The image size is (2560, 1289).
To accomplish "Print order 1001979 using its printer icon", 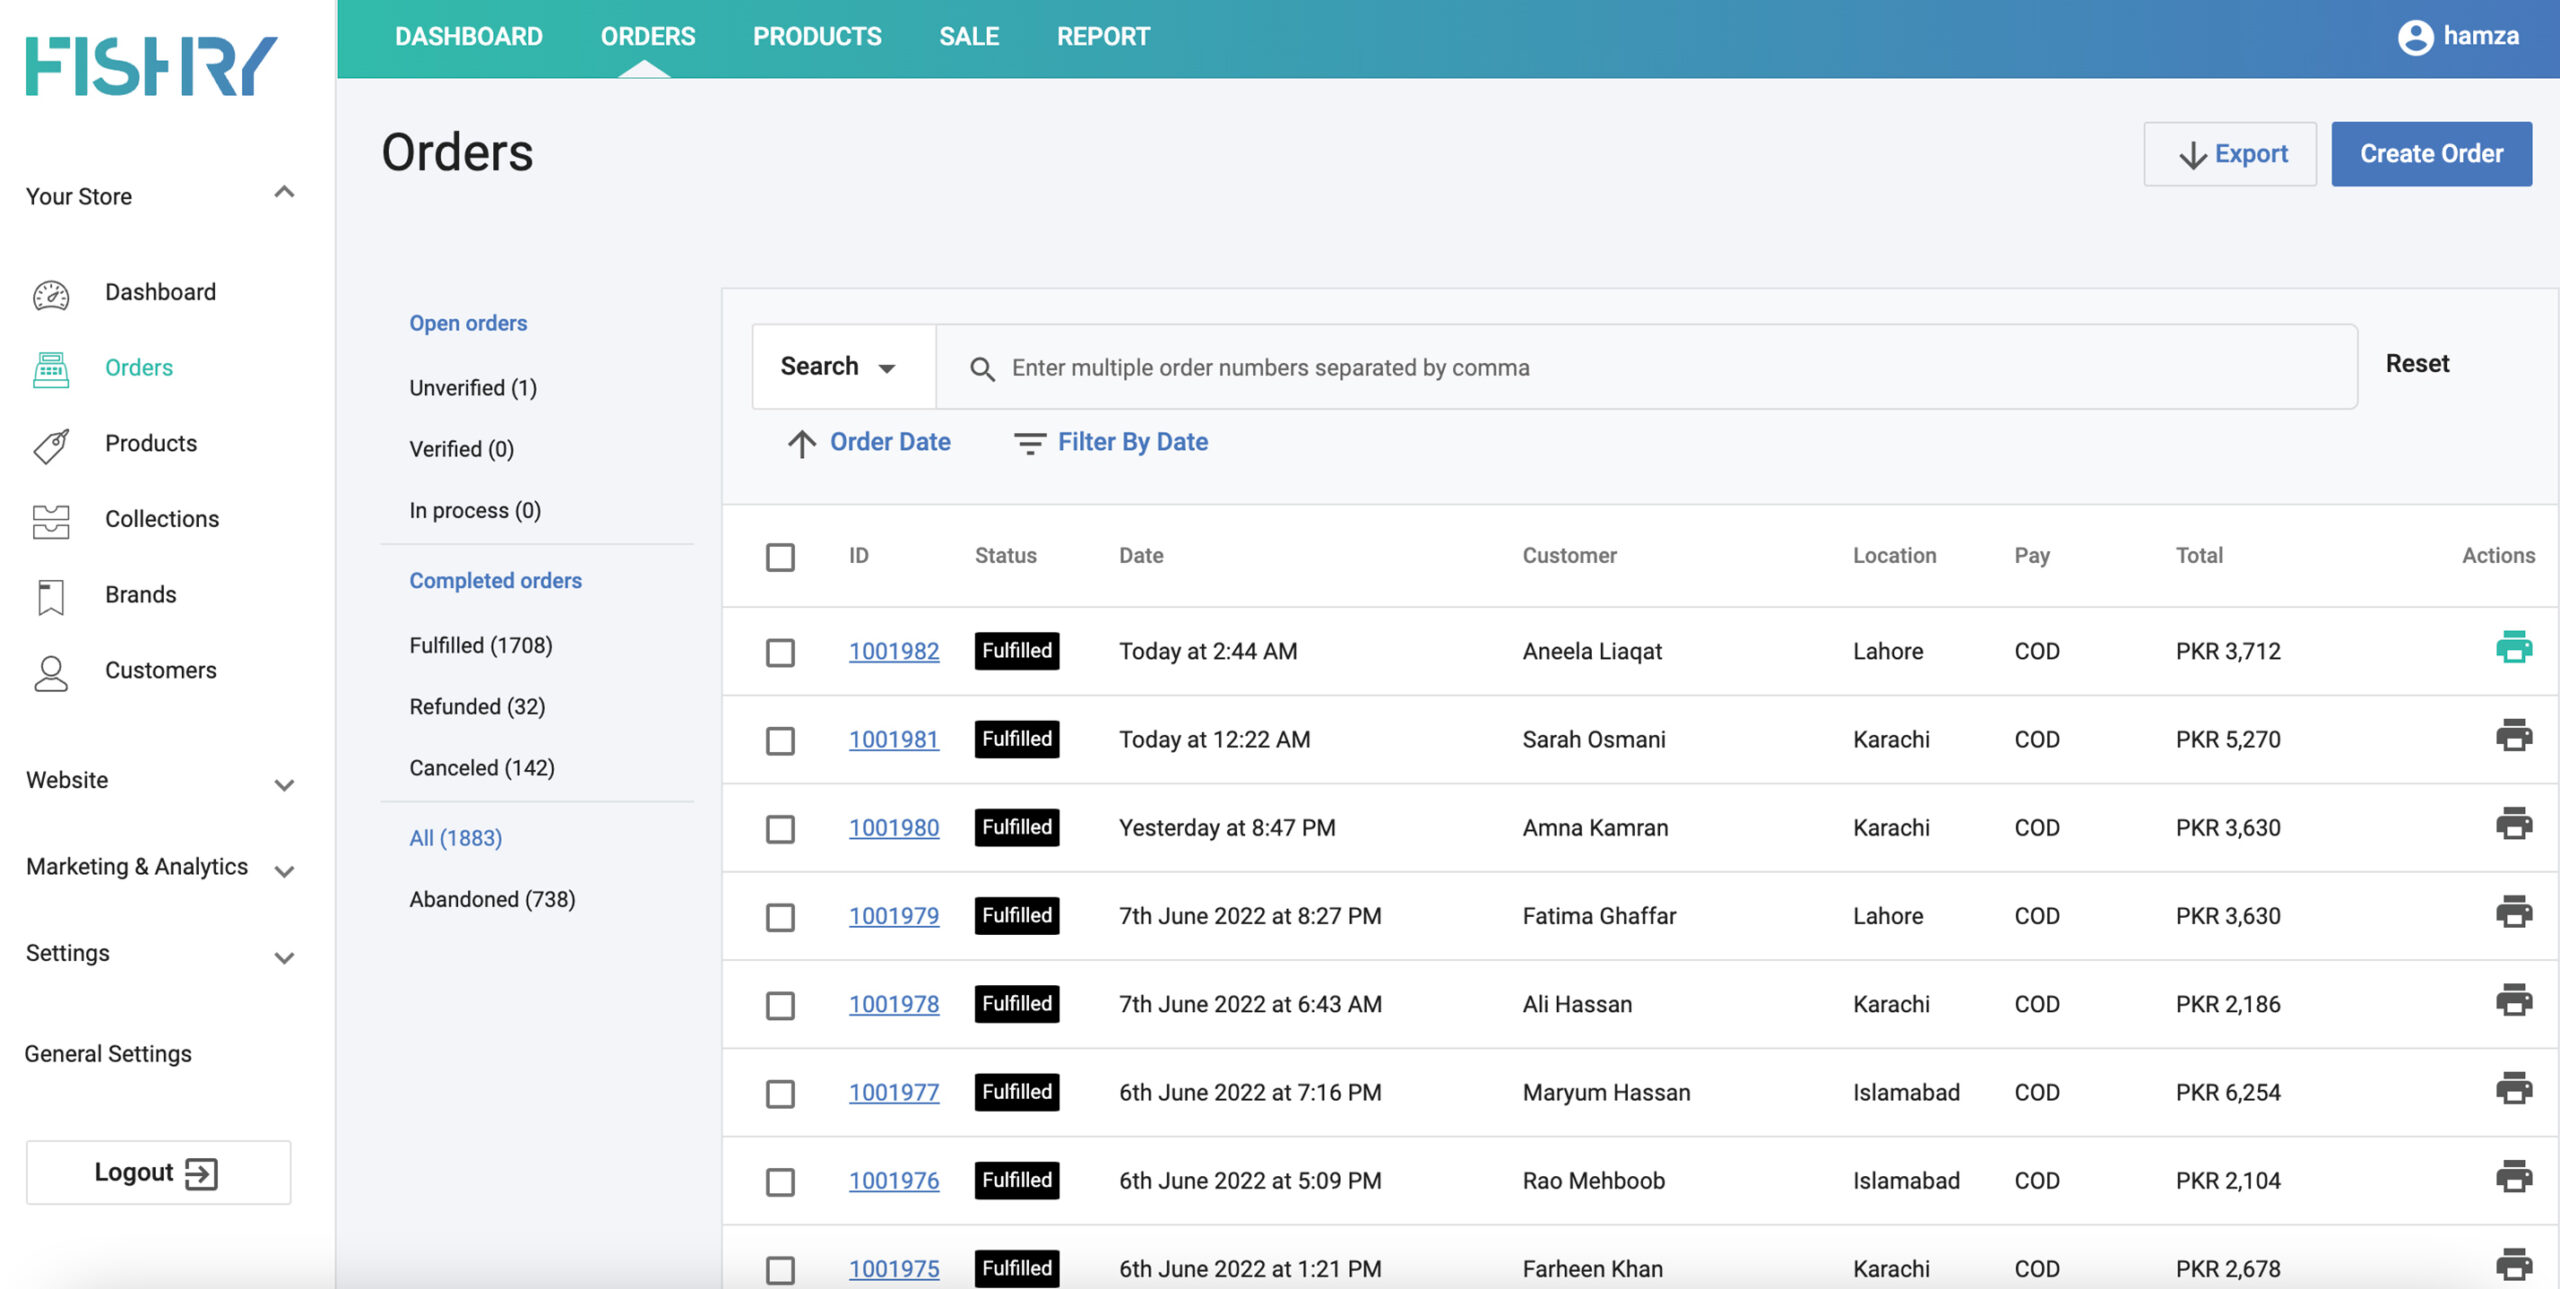I will [x=2513, y=913].
